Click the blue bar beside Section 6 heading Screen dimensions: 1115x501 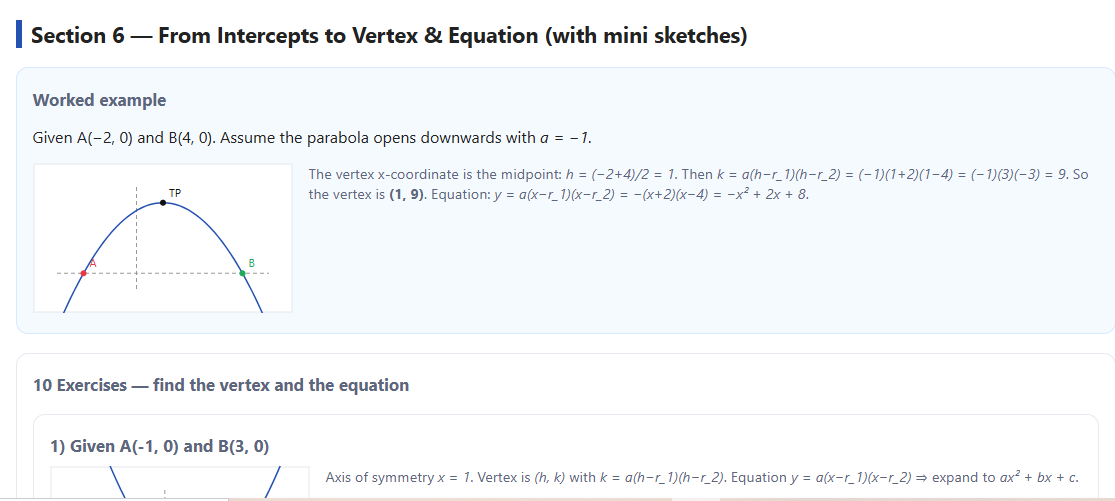tap(19, 36)
